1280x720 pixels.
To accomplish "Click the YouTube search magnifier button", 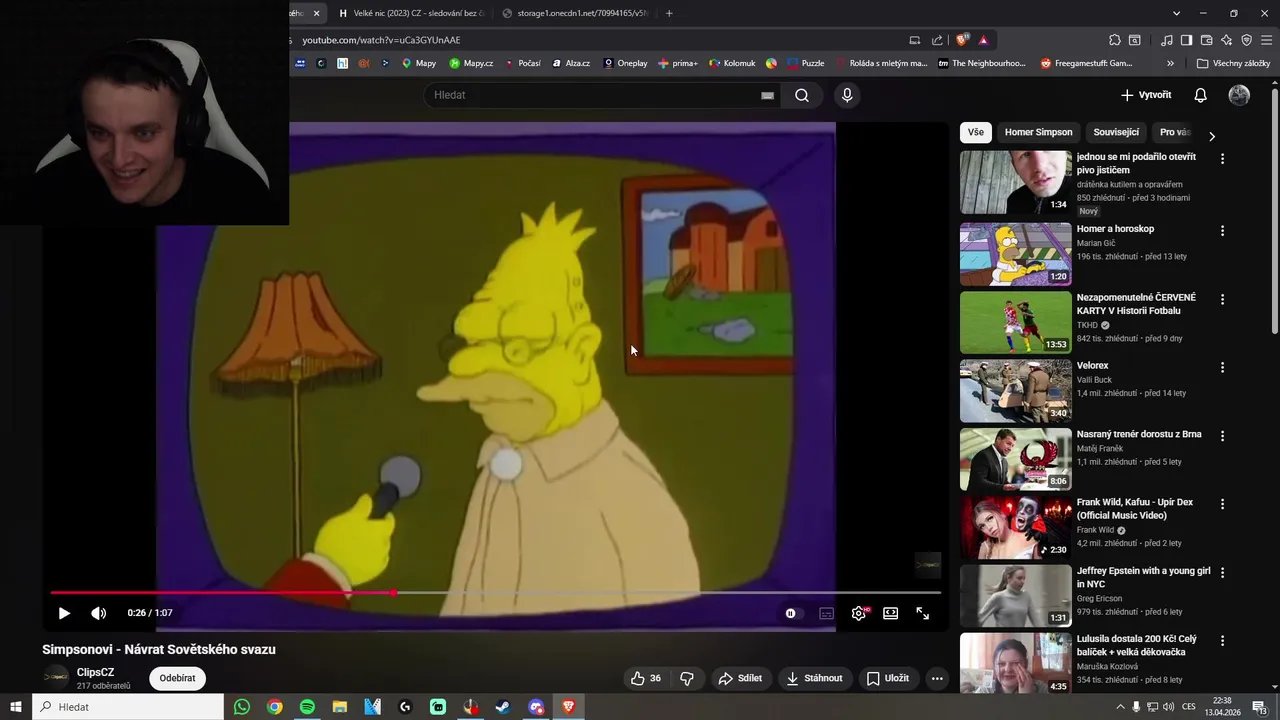I will pos(802,95).
